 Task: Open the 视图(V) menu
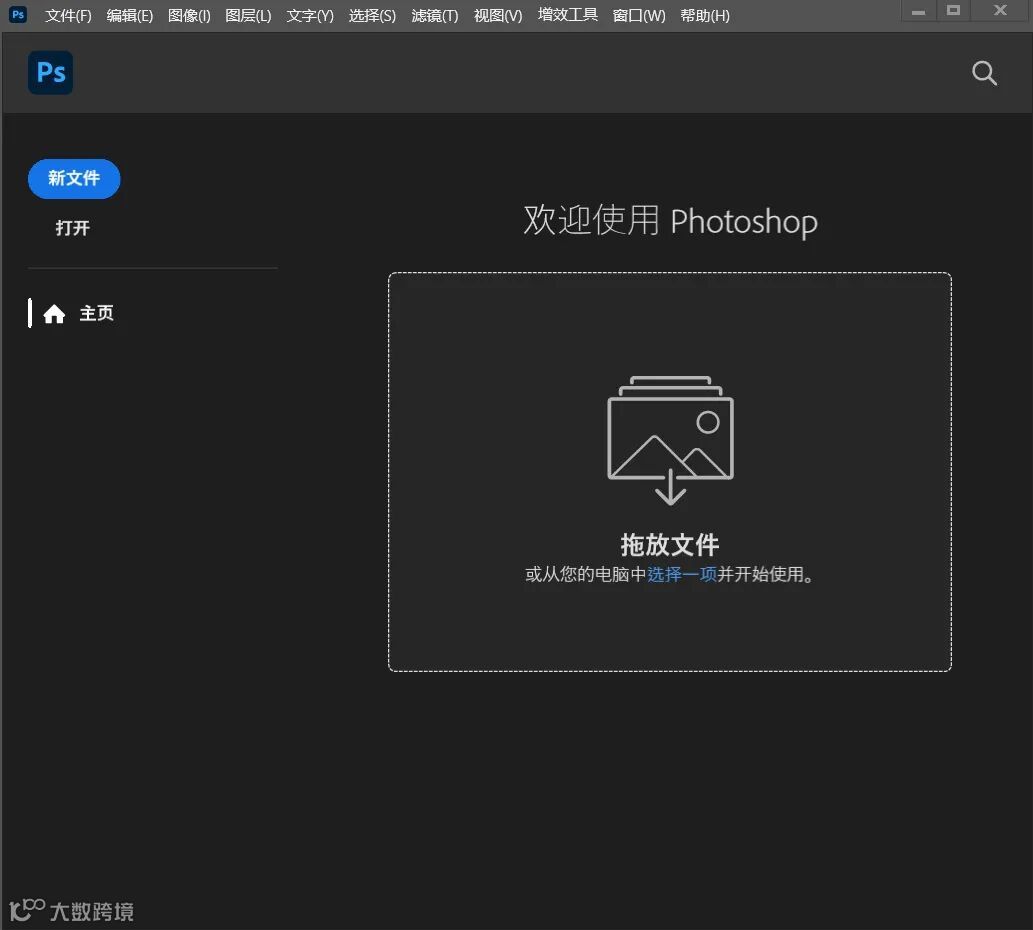[498, 15]
